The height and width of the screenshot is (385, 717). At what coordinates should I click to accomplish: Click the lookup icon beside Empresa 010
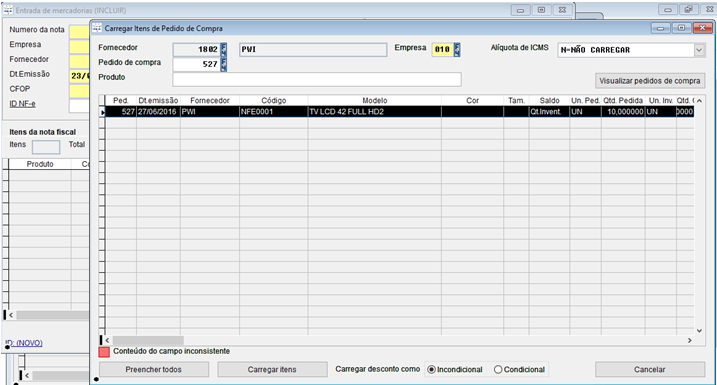[457, 49]
